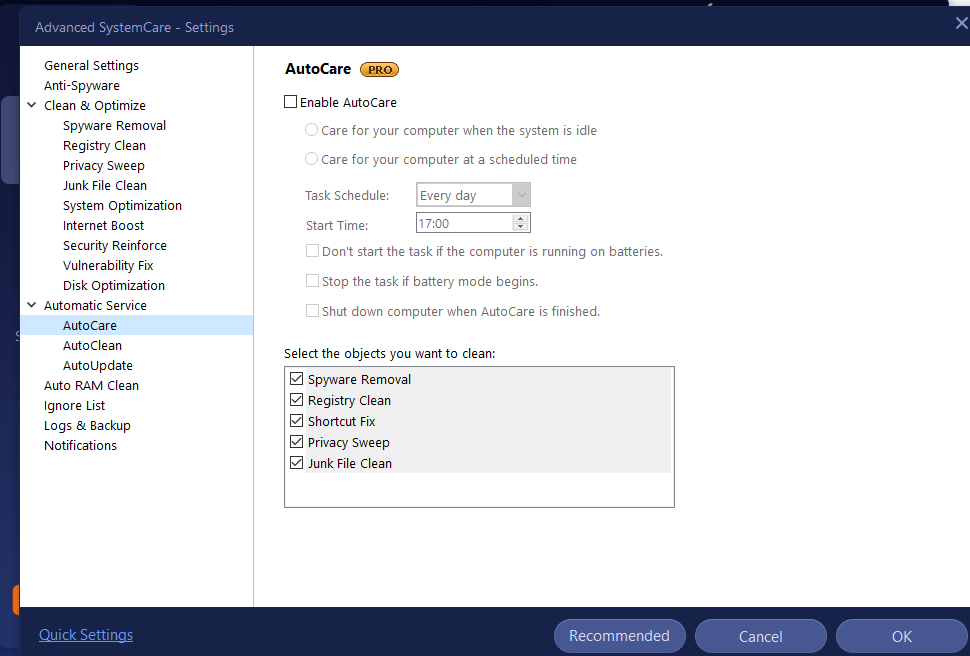This screenshot has width=970, height=656.
Task: Enable the AutoCare checkbox
Action: click(x=291, y=102)
